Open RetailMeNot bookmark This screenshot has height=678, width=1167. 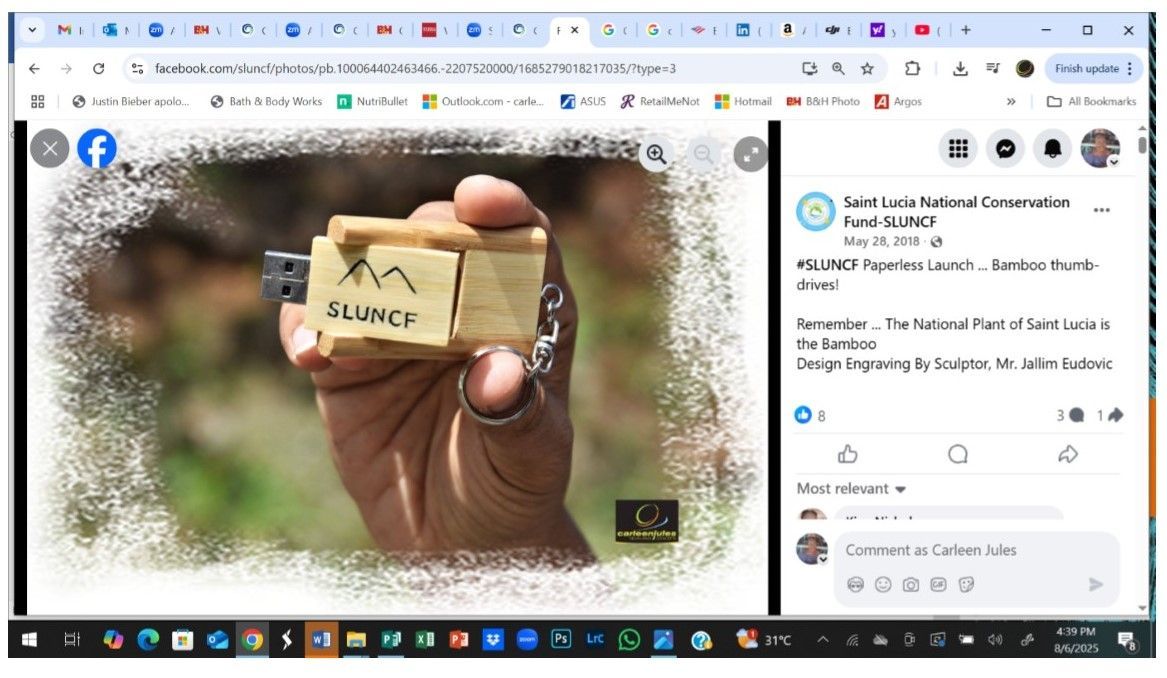tap(660, 101)
